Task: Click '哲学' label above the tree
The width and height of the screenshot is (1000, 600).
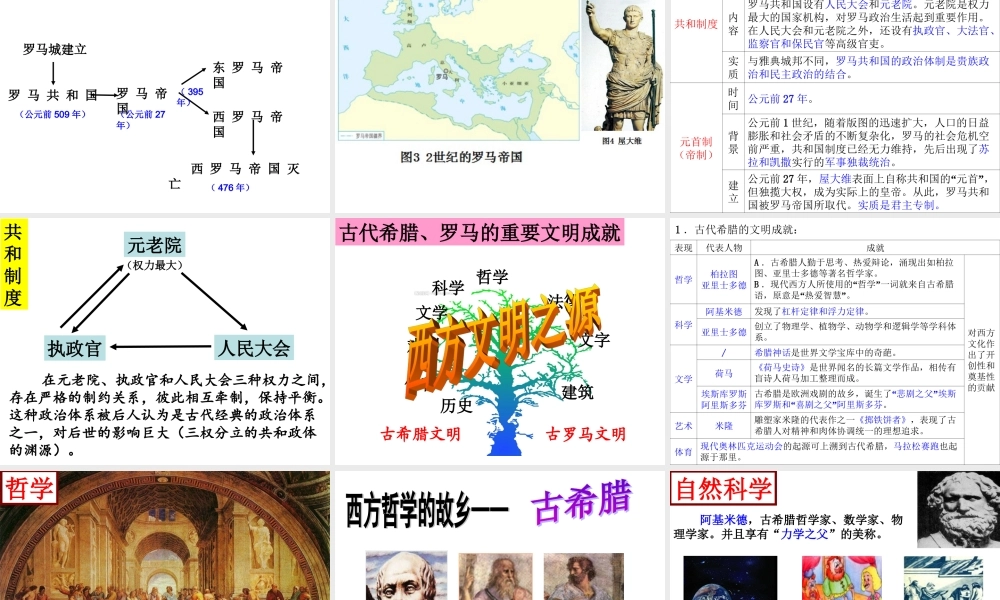Action: click(x=492, y=276)
